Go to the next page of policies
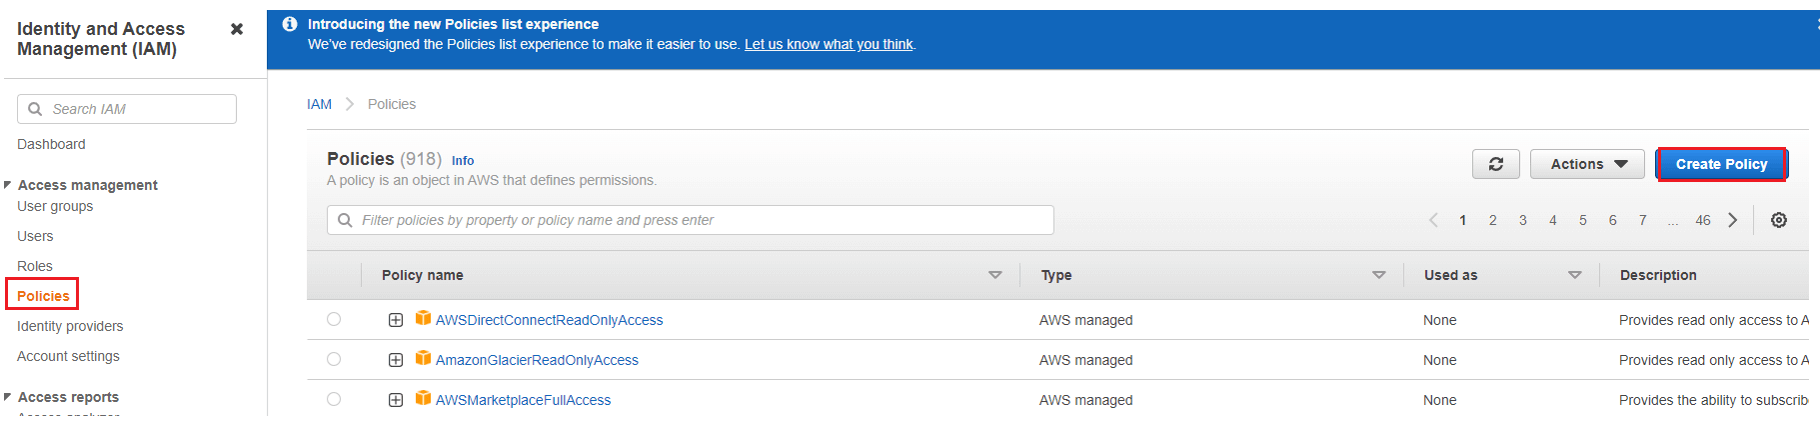 1733,220
